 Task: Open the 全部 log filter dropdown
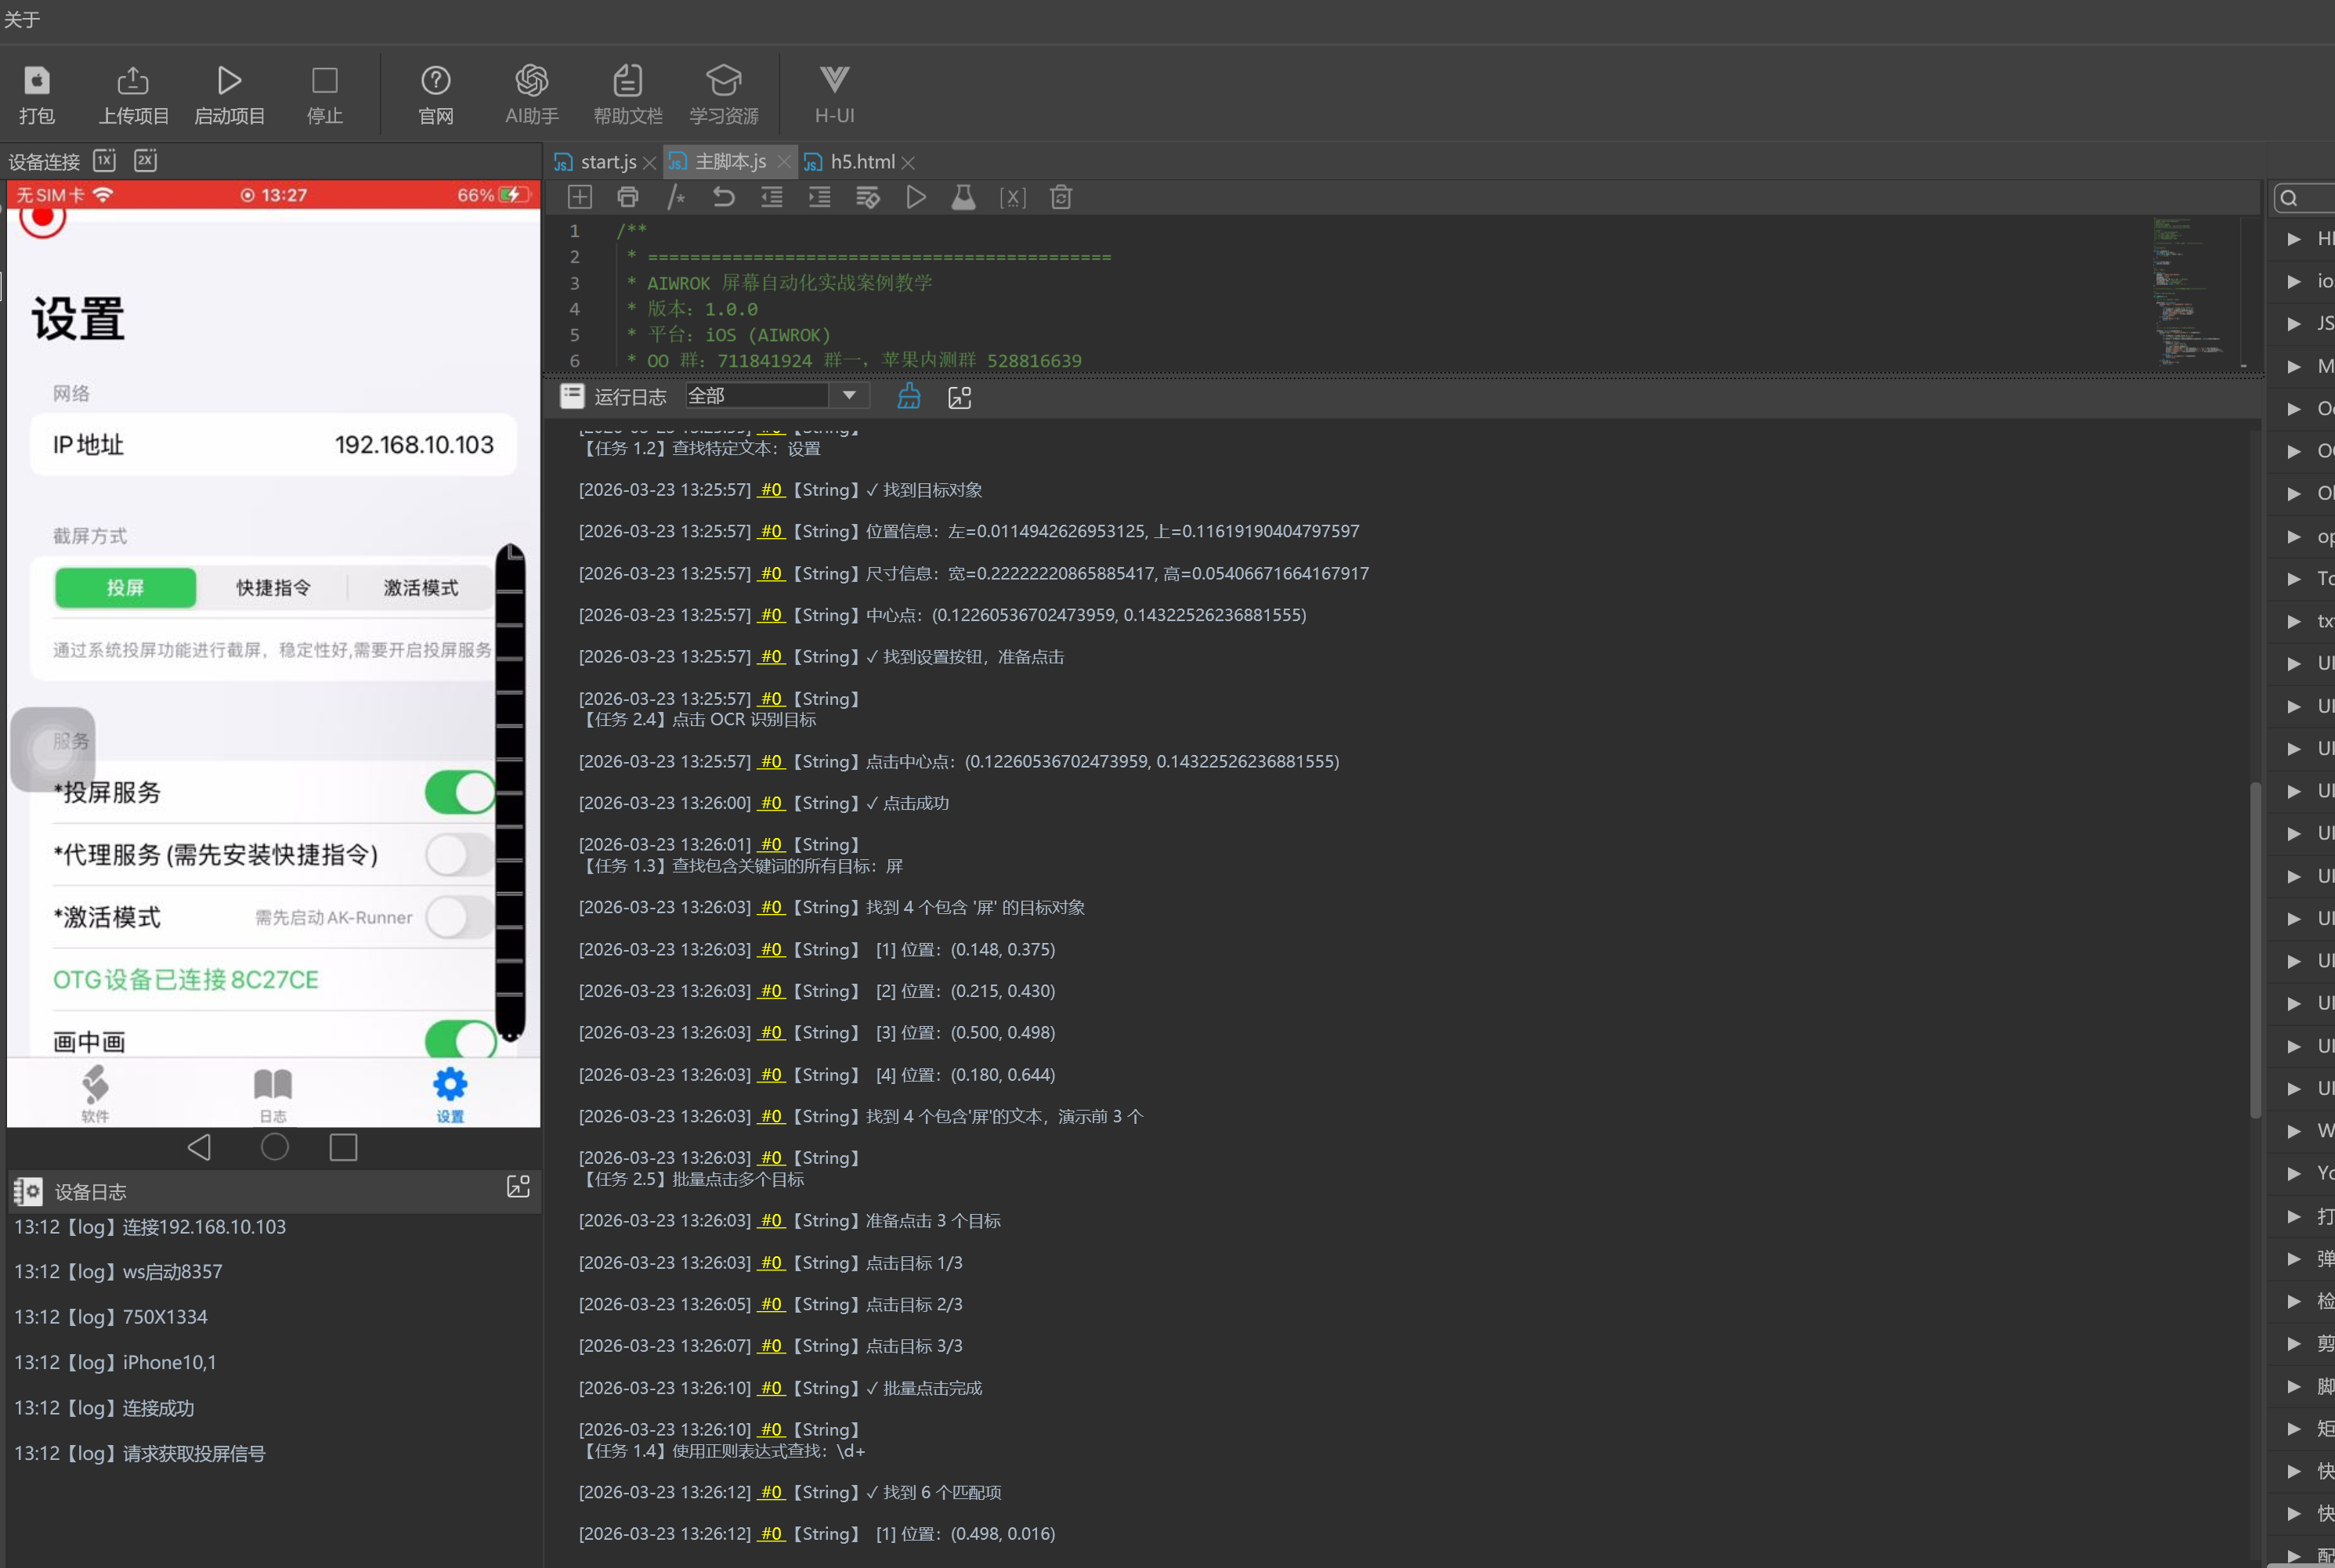click(x=848, y=395)
